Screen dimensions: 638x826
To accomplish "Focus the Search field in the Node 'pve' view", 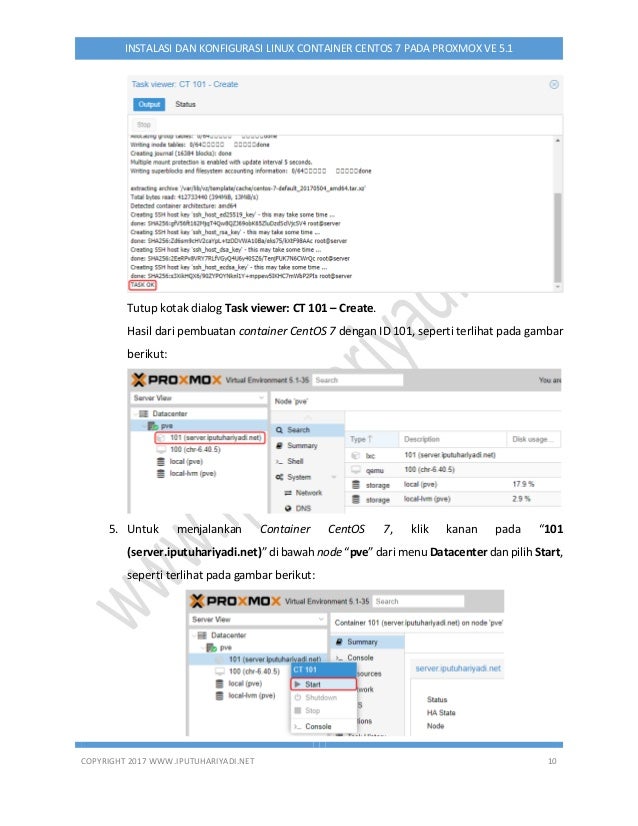I will [x=358, y=380].
